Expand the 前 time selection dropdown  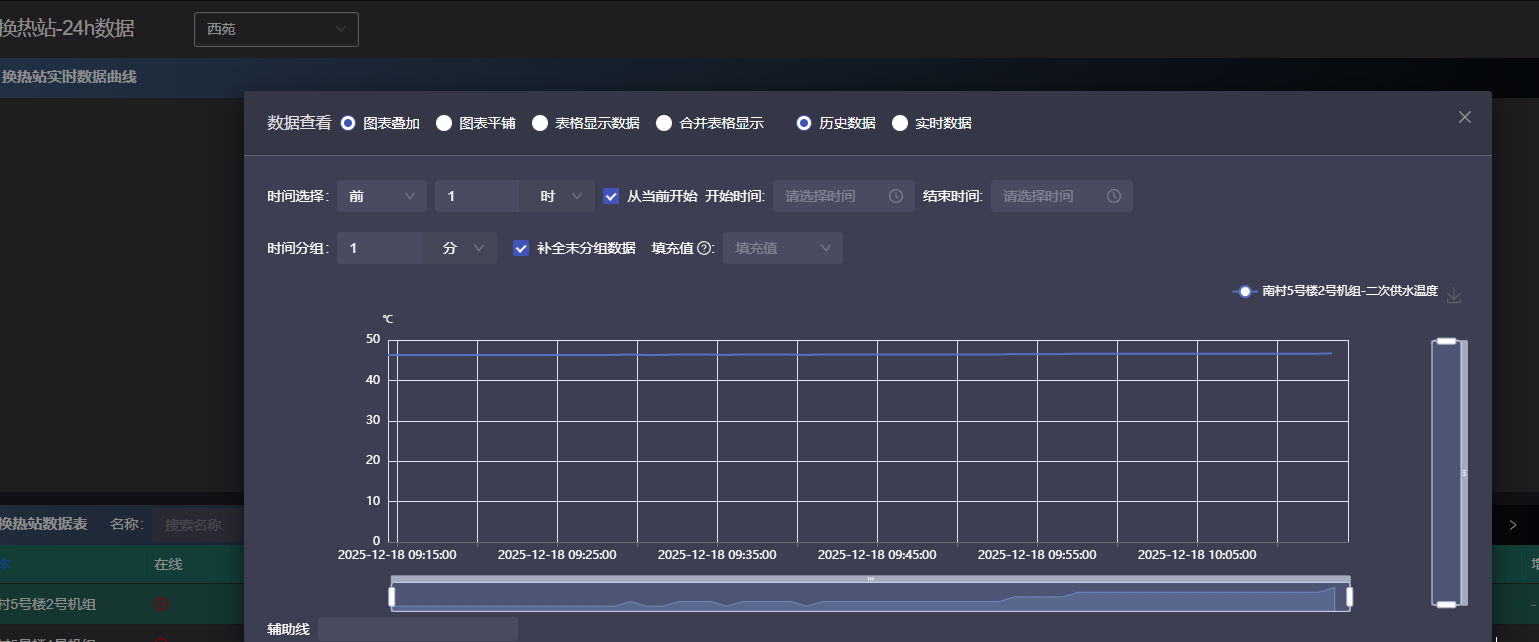(381, 196)
